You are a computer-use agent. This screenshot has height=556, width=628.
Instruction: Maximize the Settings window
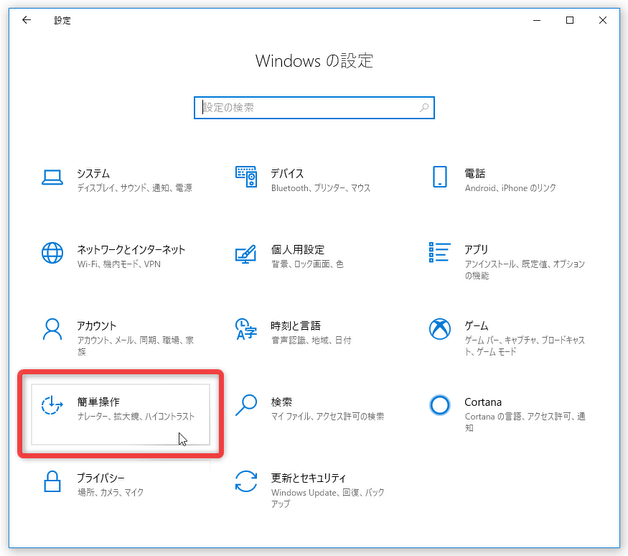click(x=570, y=20)
